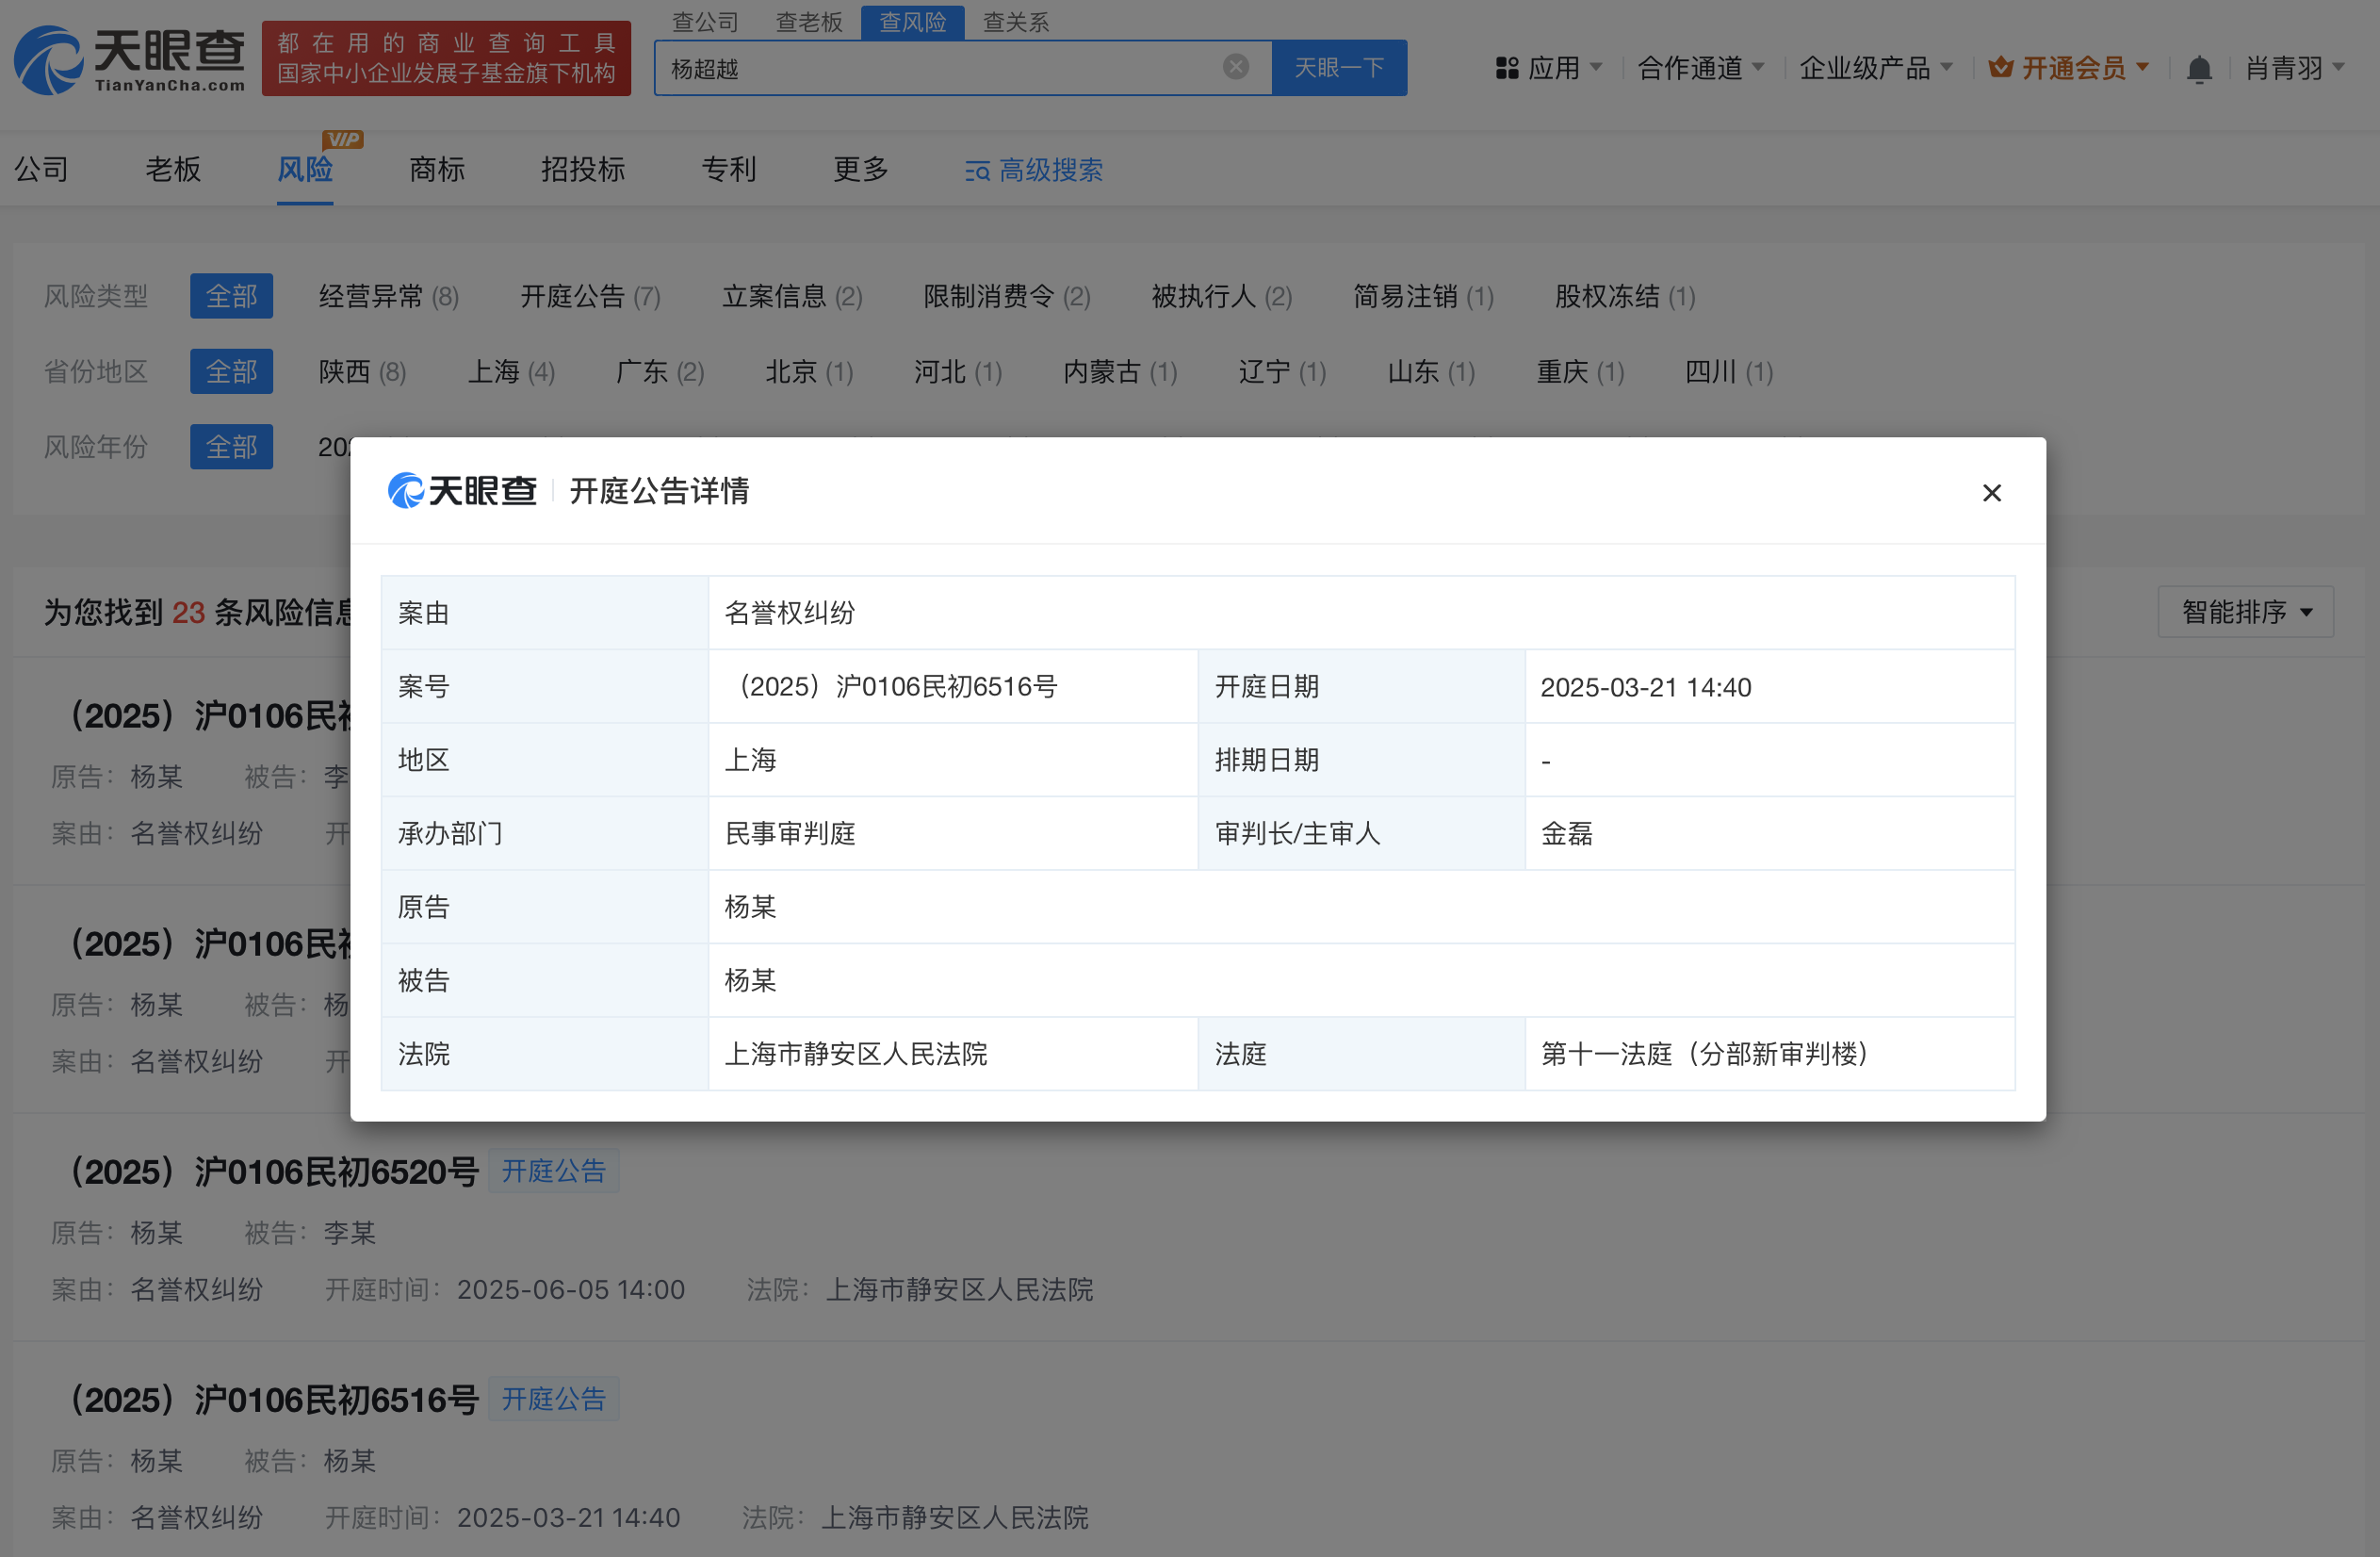This screenshot has width=2380, height=1557.
Task: Filter province by 上海 (4)
Action: [511, 372]
